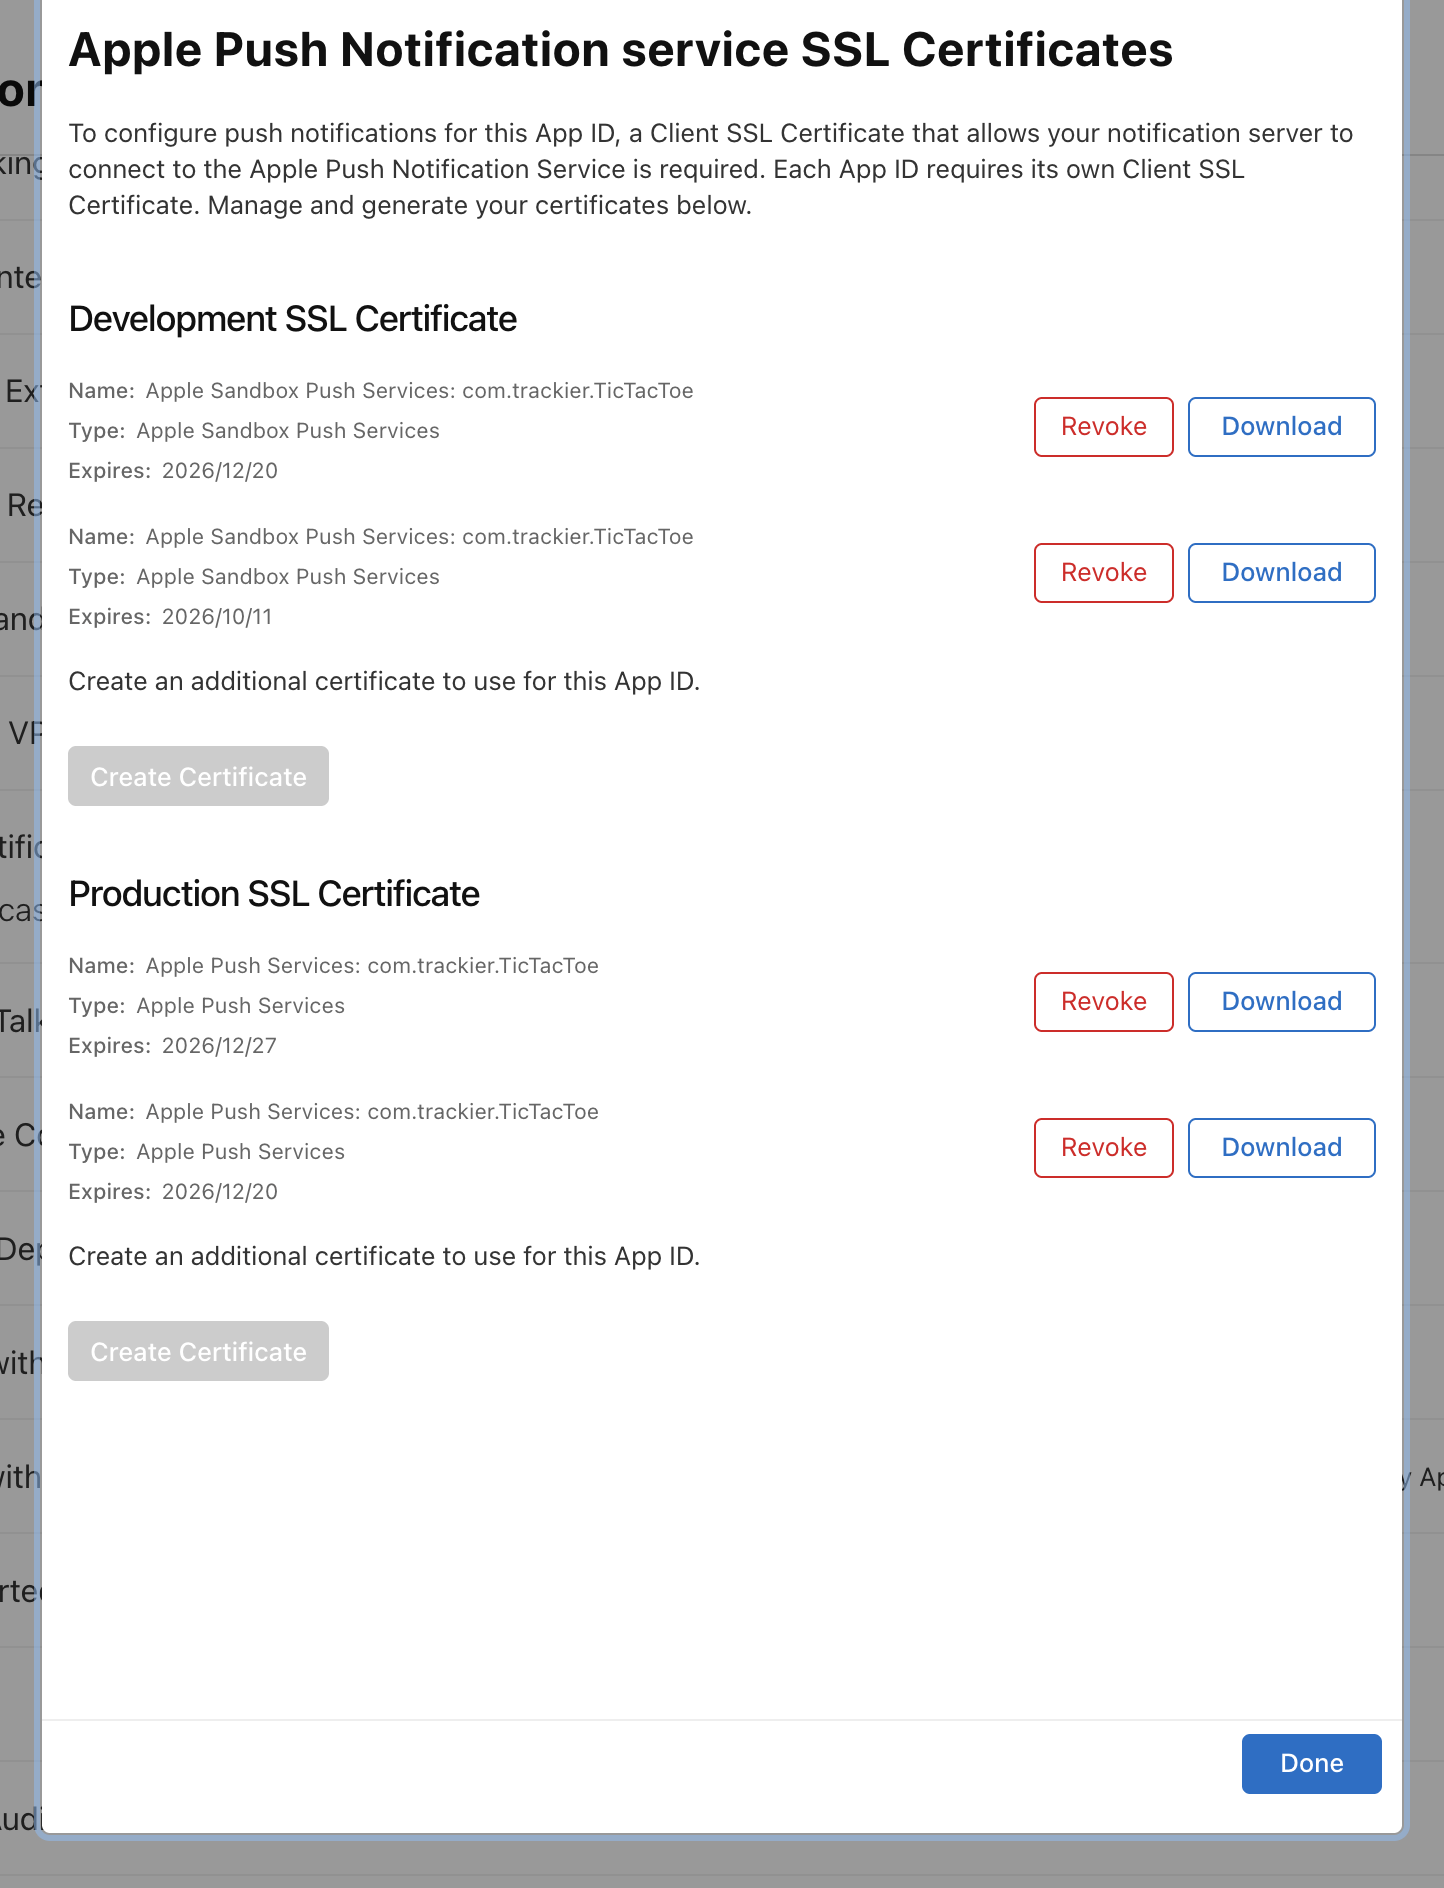Click 'Create an additional certificate' text under Production
Screen dimensions: 1444x1888
pos(384,1256)
